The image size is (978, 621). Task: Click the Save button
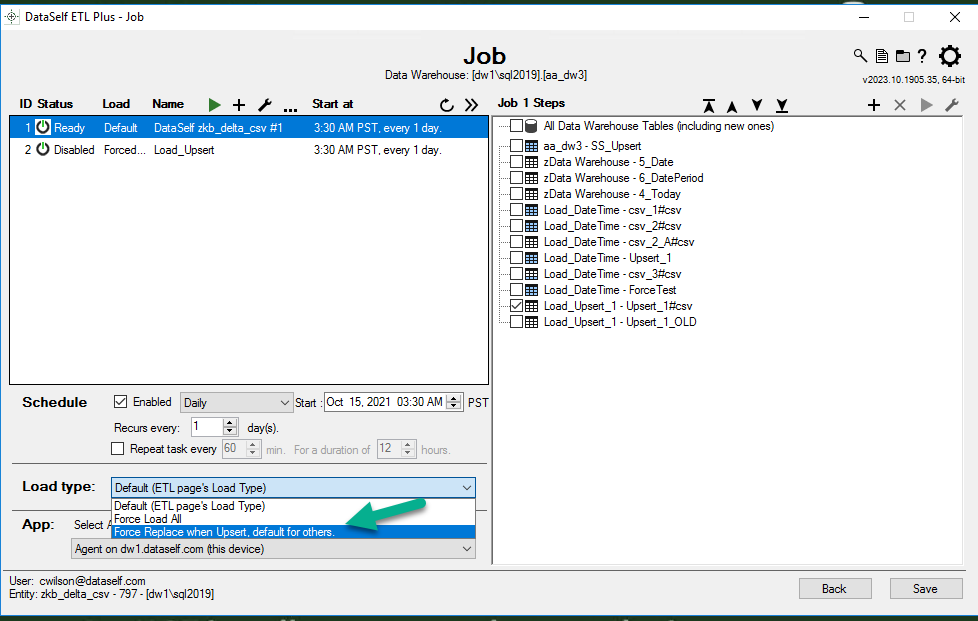coord(925,589)
